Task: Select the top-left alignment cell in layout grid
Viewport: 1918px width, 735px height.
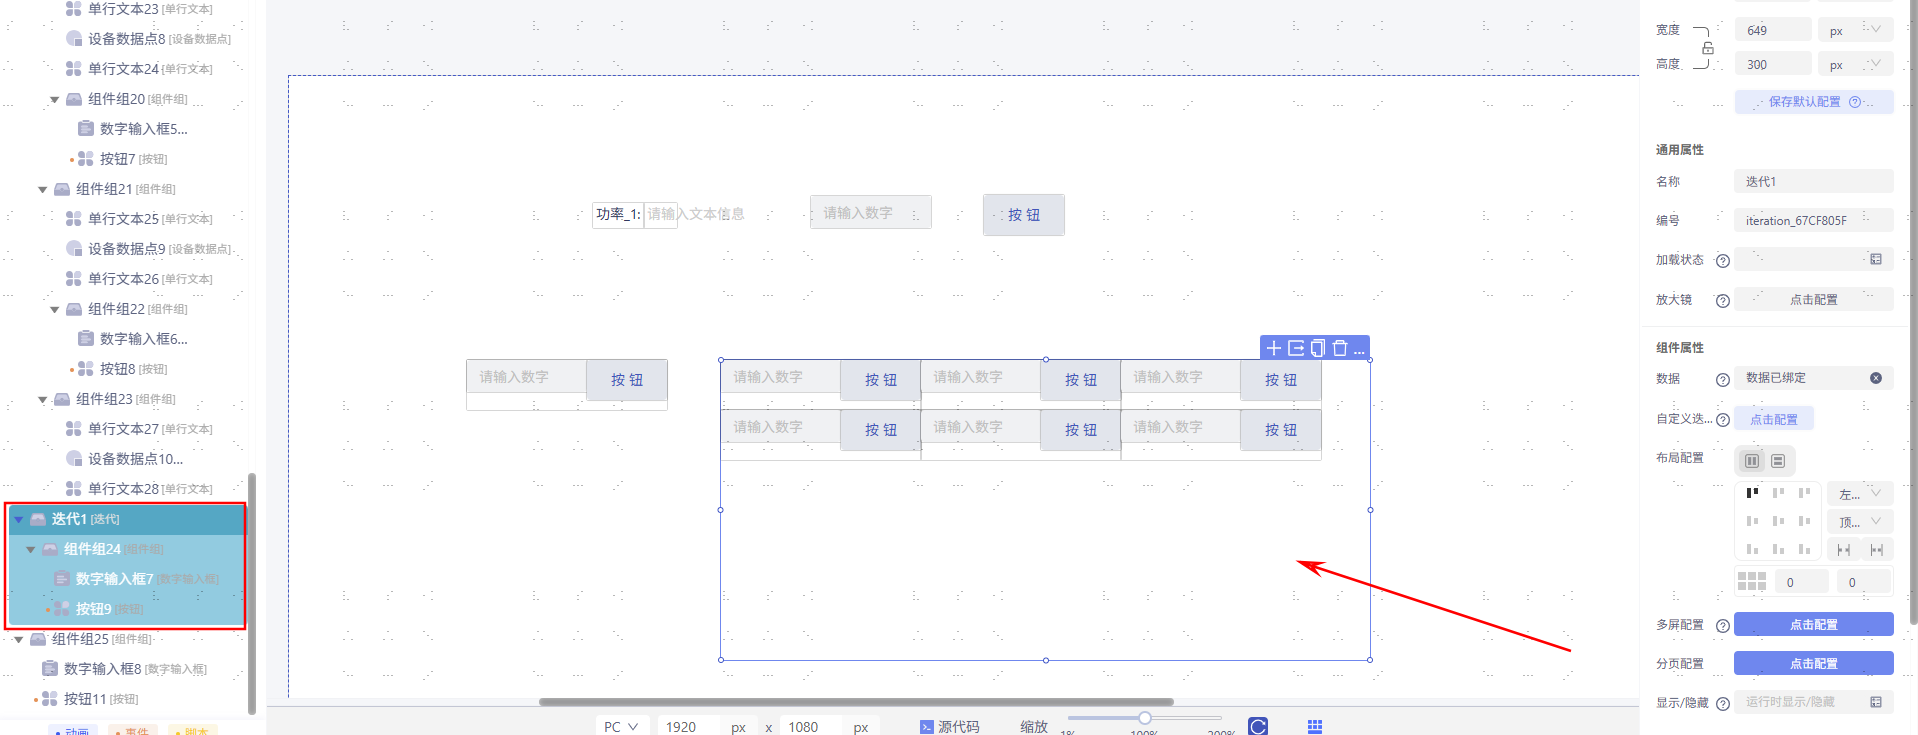Action: pyautogui.click(x=1752, y=492)
